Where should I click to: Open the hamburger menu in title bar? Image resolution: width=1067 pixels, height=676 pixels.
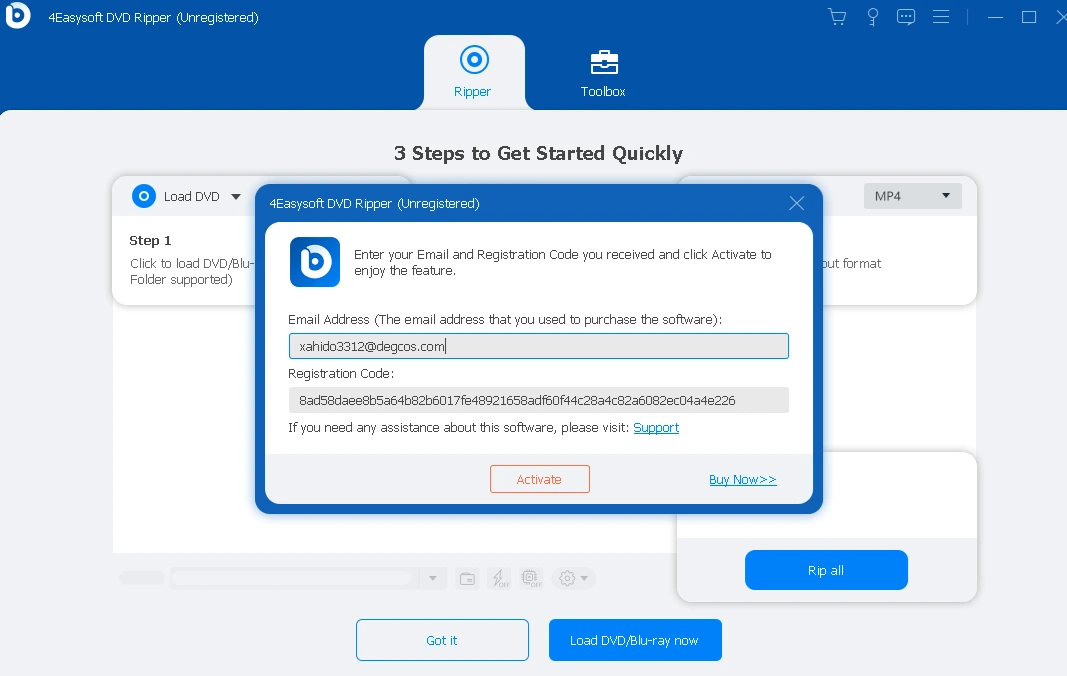[x=941, y=17]
